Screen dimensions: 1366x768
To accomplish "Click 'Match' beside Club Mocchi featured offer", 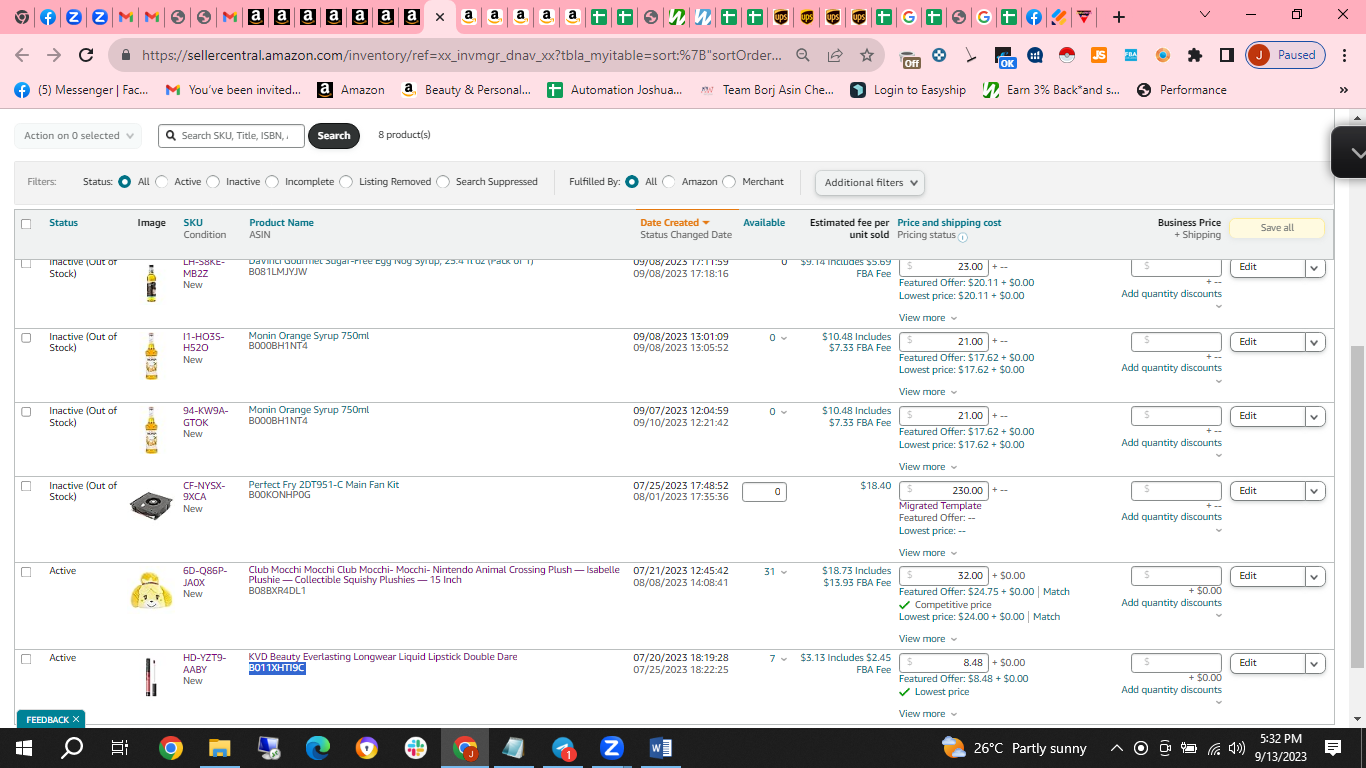I will 1056,592.
